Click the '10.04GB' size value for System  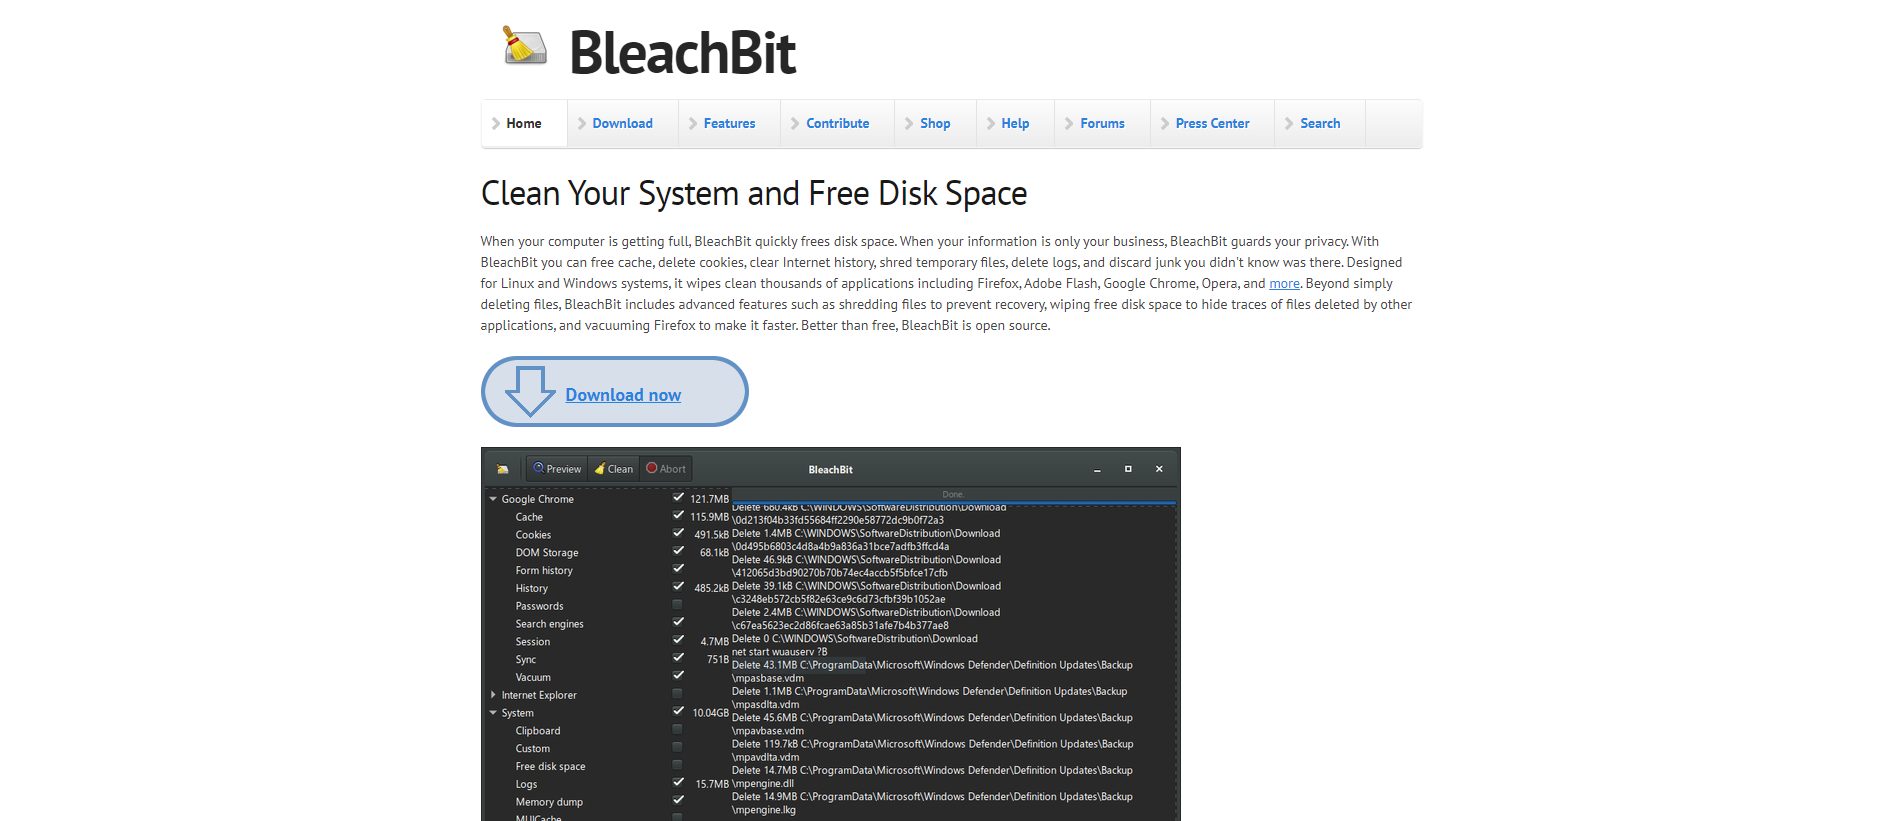tap(710, 713)
